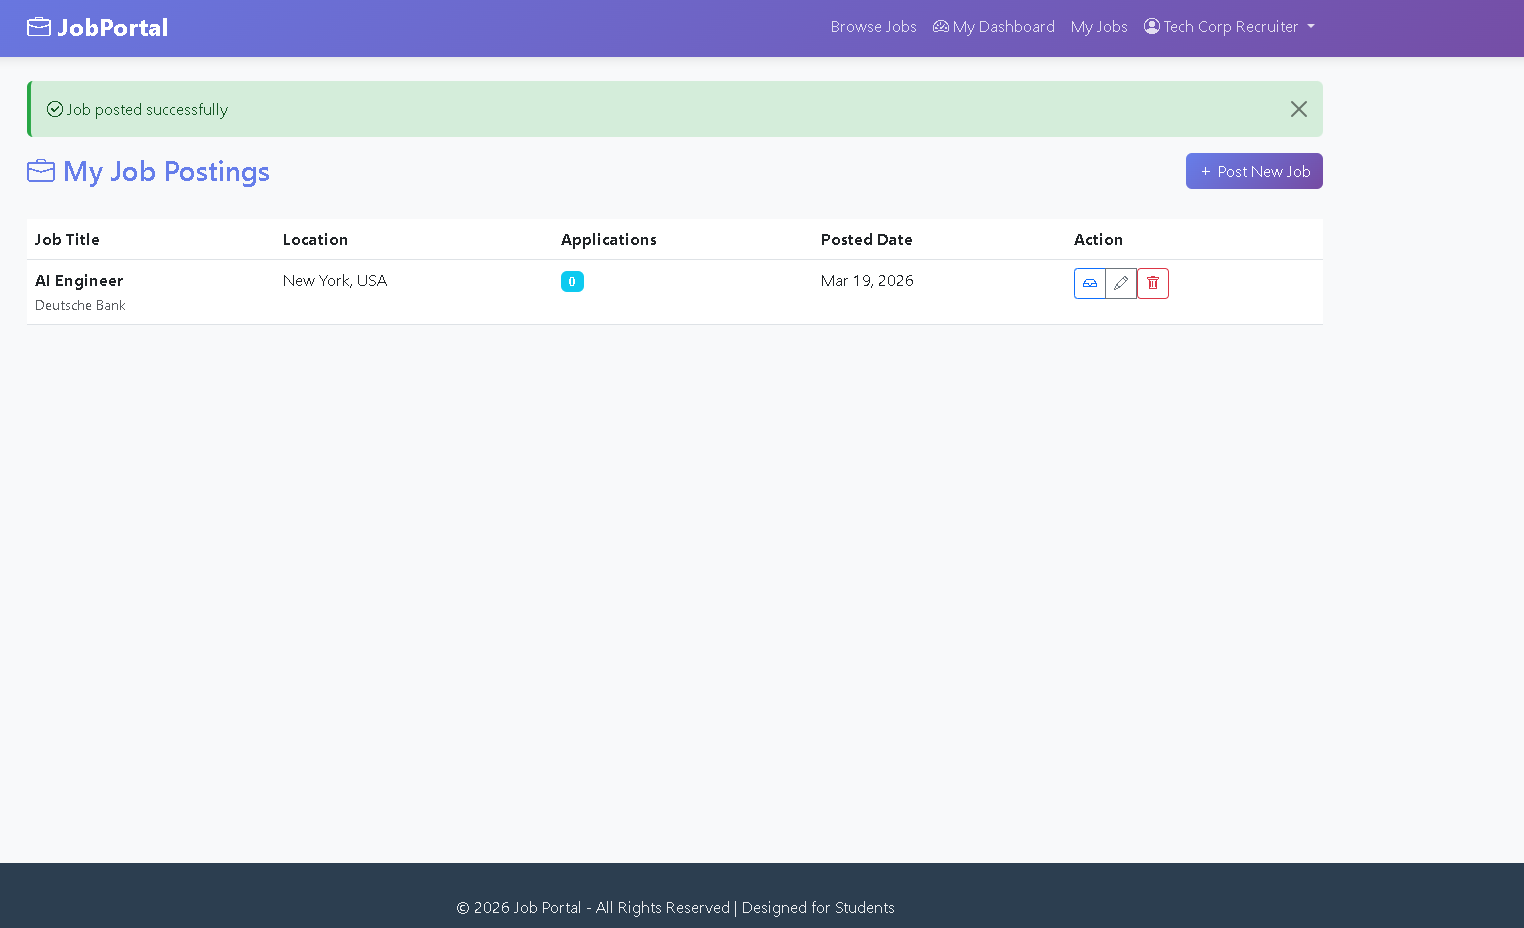The image size is (1524, 928).
Task: View applications inbox for AI Engineer job
Action: coord(1090,284)
